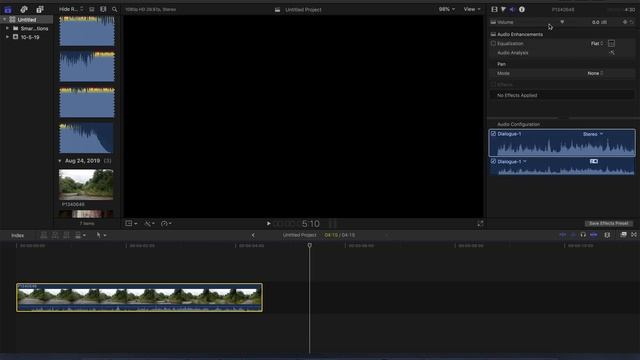Viewport: 640px width, 360px height.
Task: Open the Select tool arrow popup
Action: coord(101,235)
